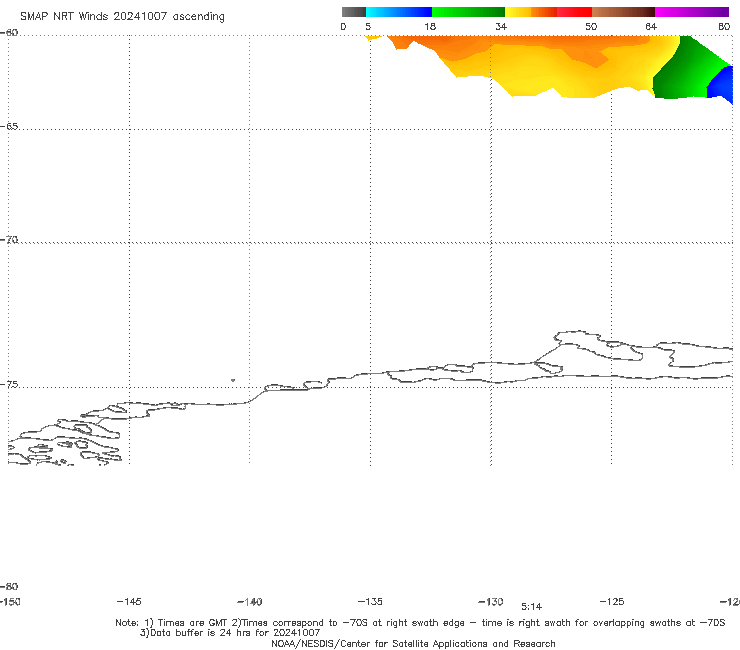Click the blue wind region at right edge
The height and width of the screenshot is (650, 740).
coord(722,85)
